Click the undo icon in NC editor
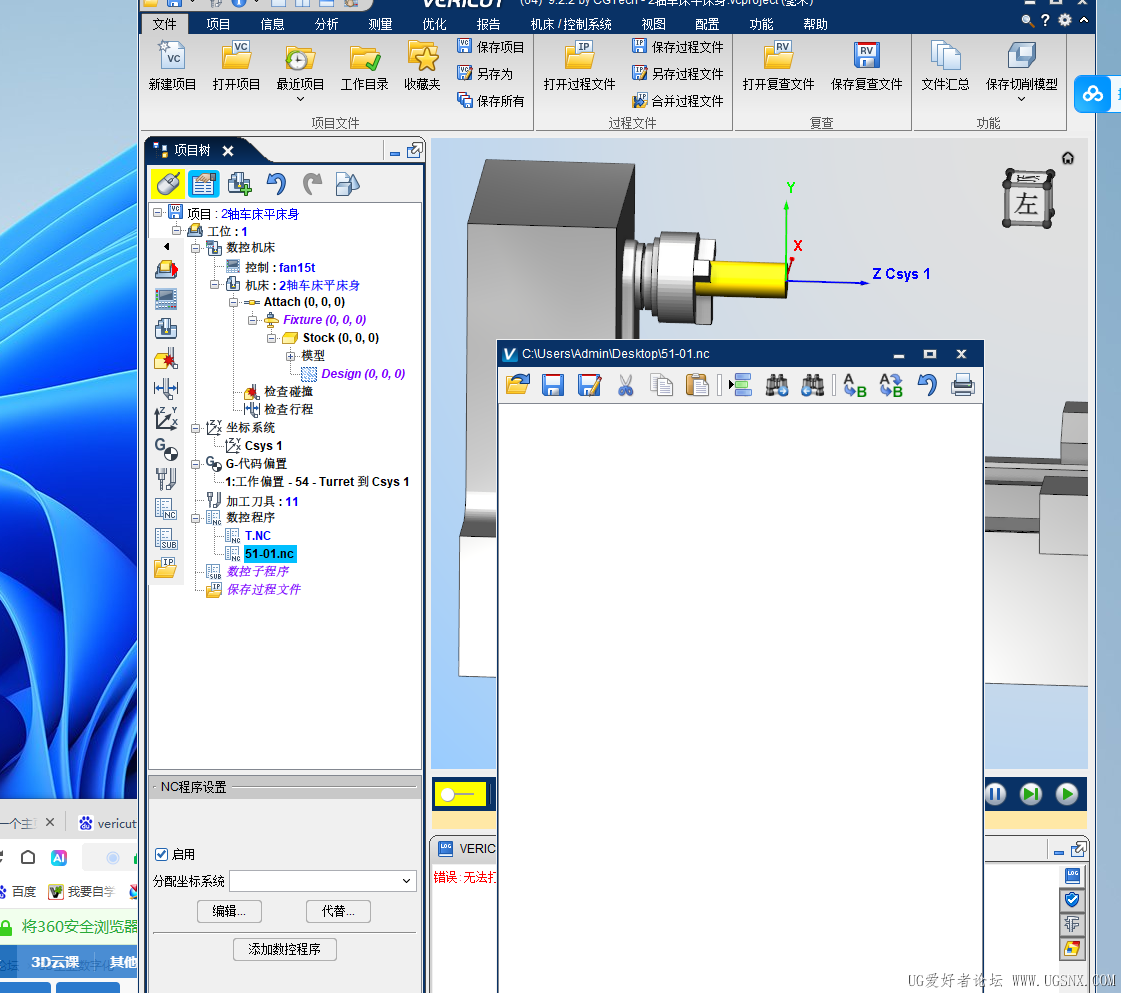Viewport: 1121px width, 993px height. pyautogui.click(x=927, y=385)
